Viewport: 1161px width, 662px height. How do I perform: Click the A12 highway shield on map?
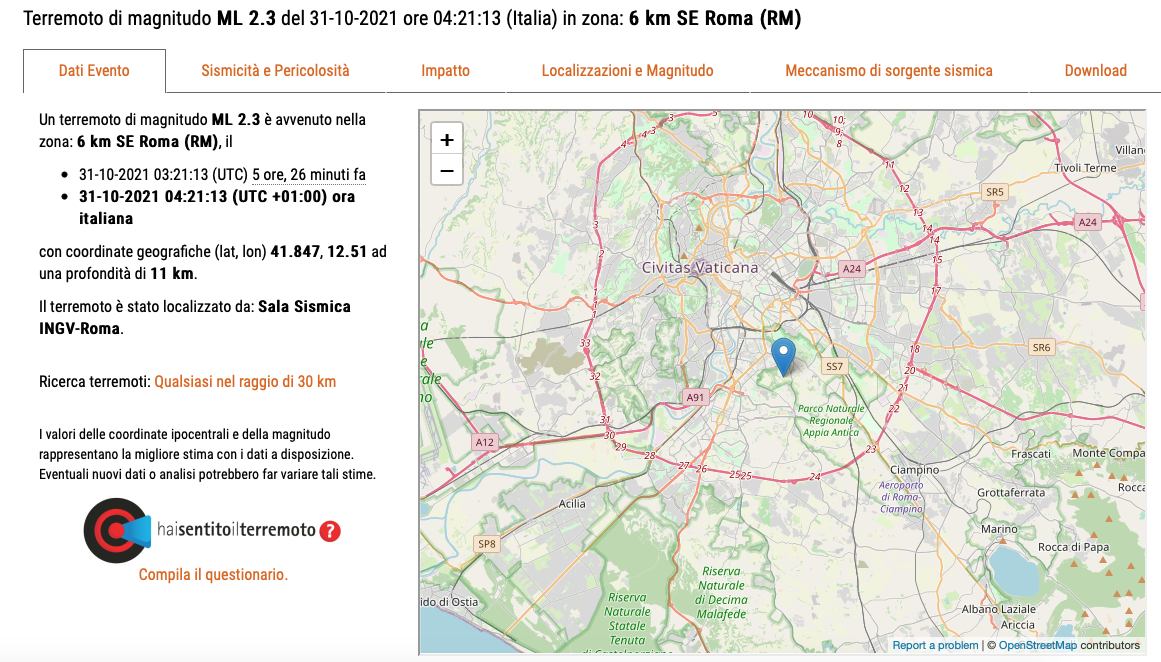[484, 442]
